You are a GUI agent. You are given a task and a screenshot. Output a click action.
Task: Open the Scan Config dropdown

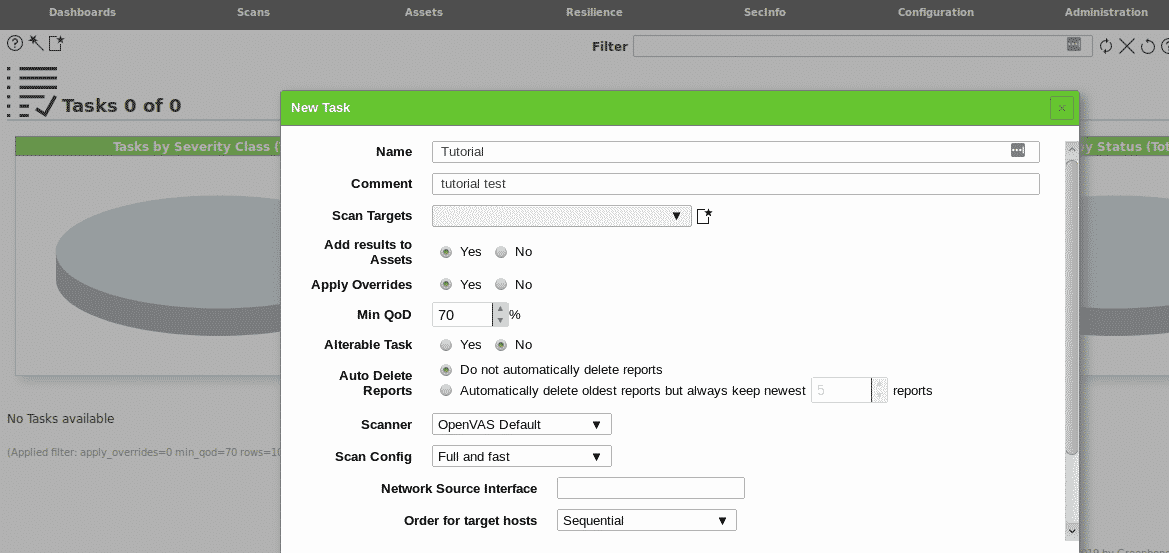coord(521,457)
